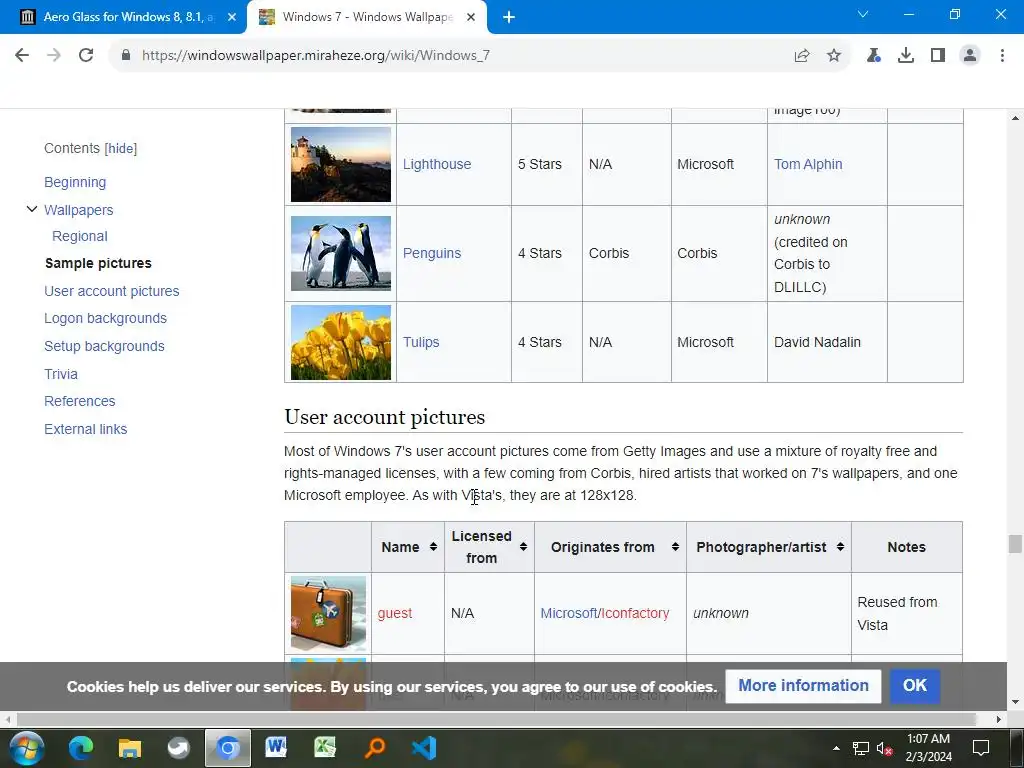
Task: Hide the Contents sidebar
Action: tap(121, 148)
